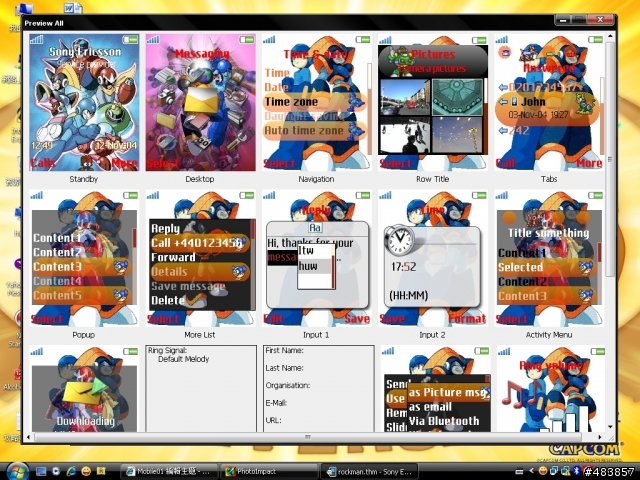Close the Preview All window
The width and height of the screenshot is (640, 480).
(600, 20)
